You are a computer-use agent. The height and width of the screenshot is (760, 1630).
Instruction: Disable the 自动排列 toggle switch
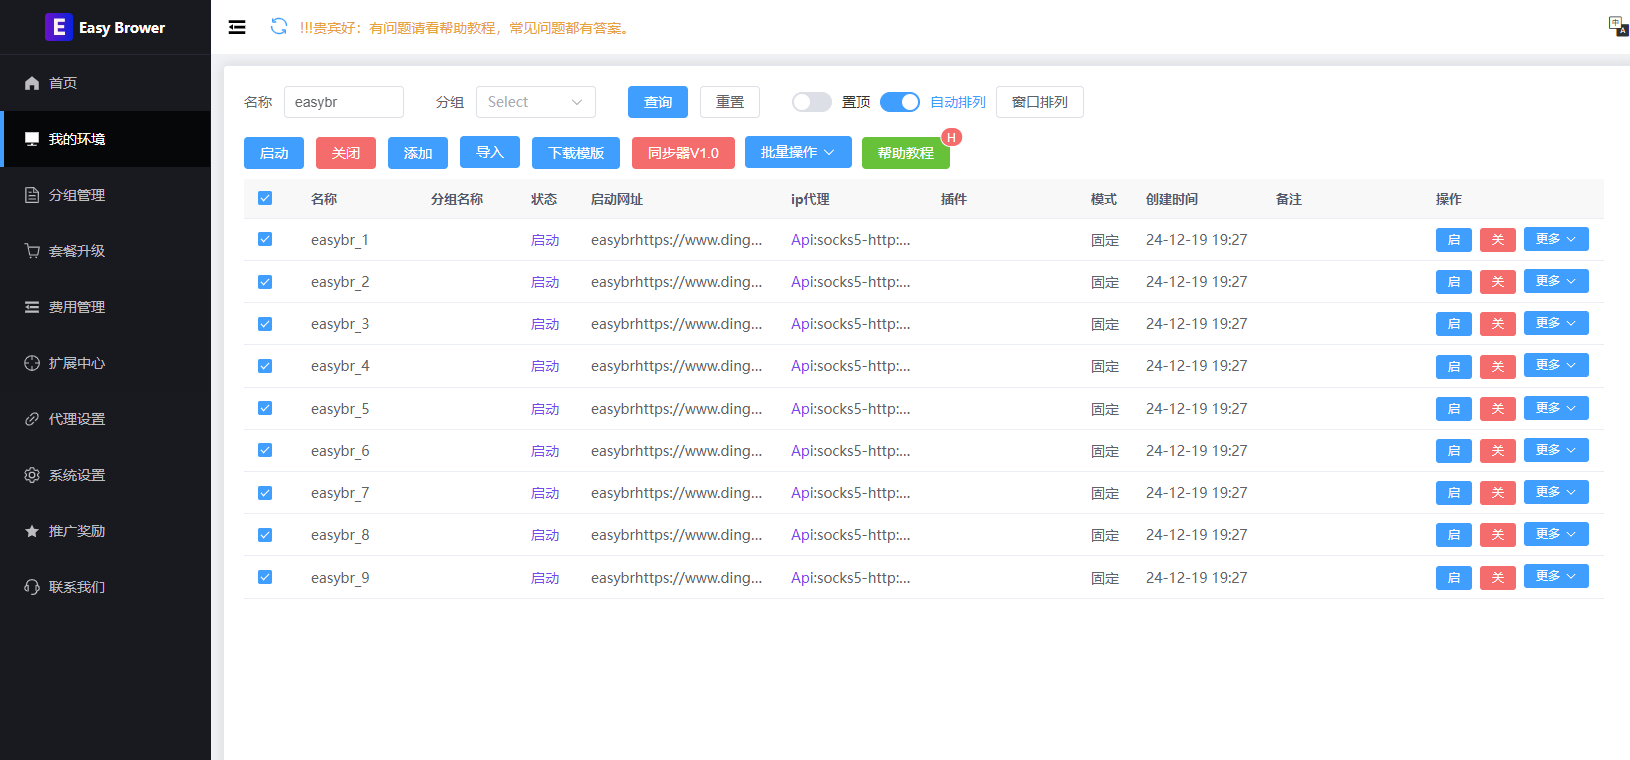900,102
